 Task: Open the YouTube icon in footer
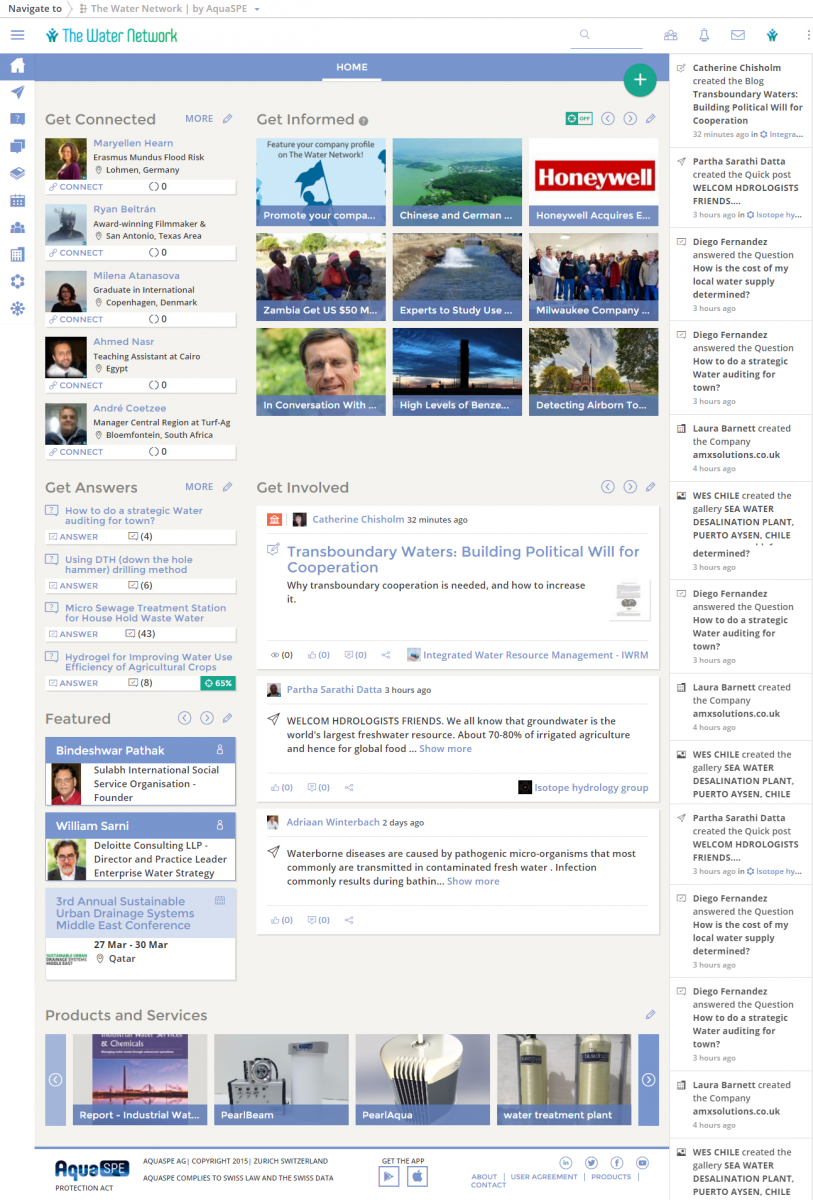643,1162
